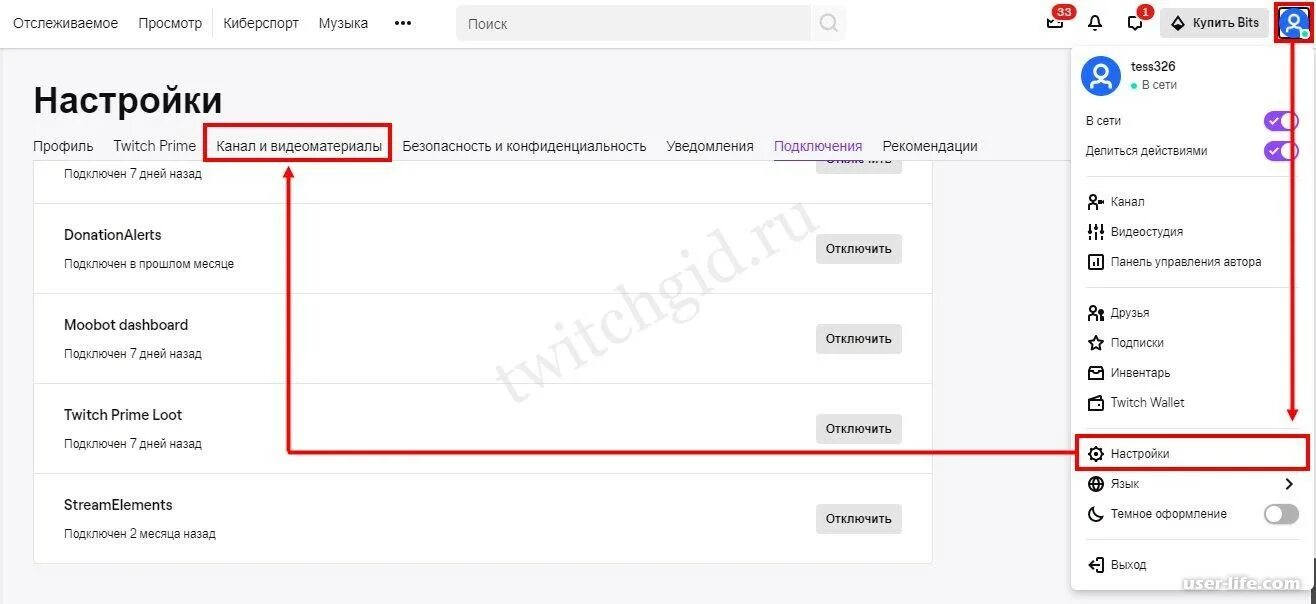This screenshot has width=1316, height=604.
Task: Toggle the В сети online switch
Action: click(1281, 121)
